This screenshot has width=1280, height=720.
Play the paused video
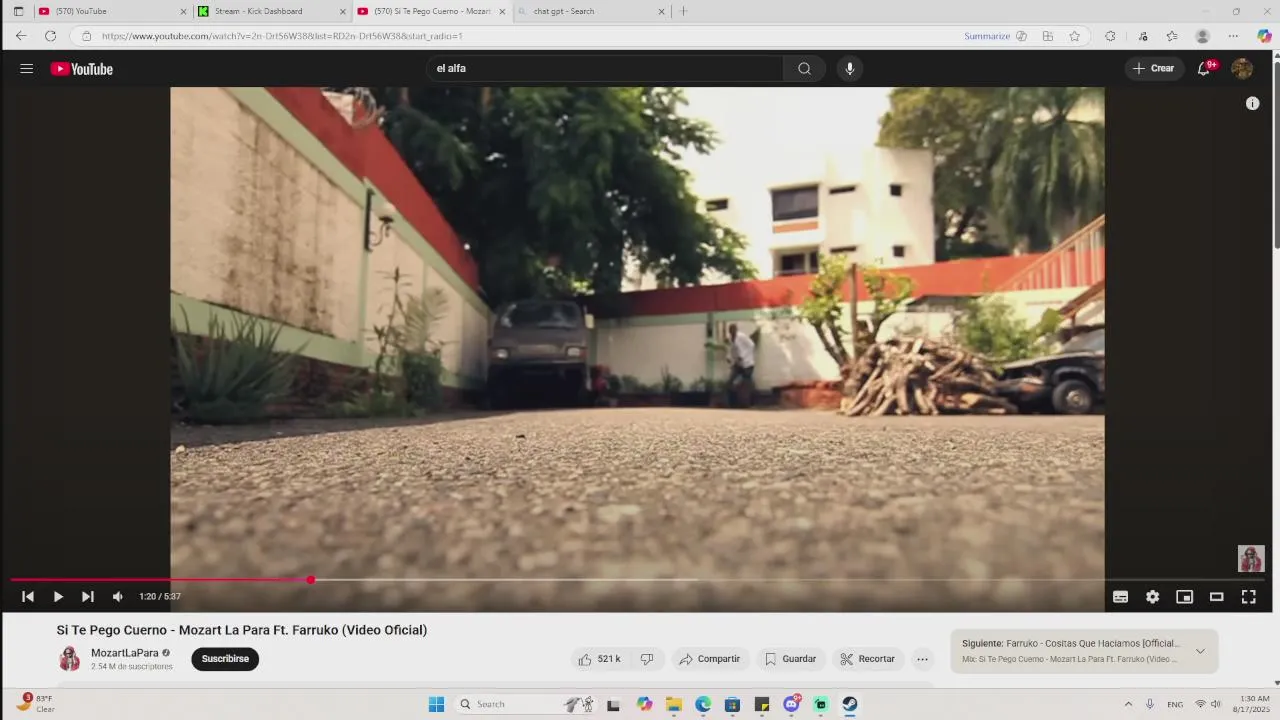(58, 597)
